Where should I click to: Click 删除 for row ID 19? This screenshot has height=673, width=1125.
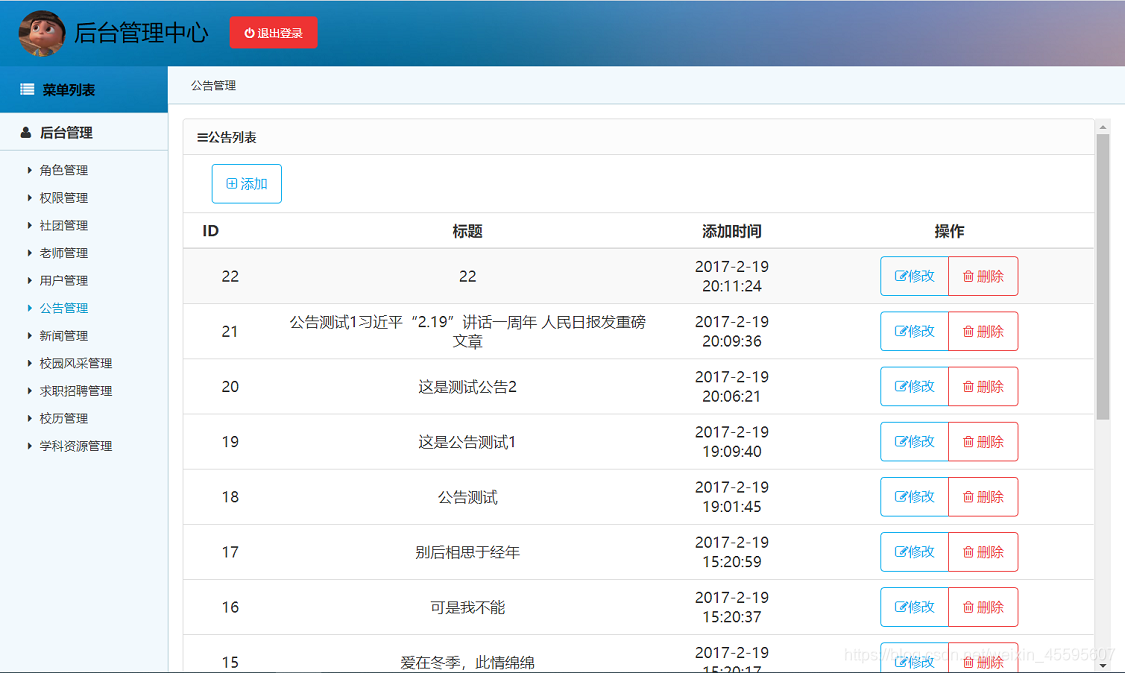click(983, 442)
